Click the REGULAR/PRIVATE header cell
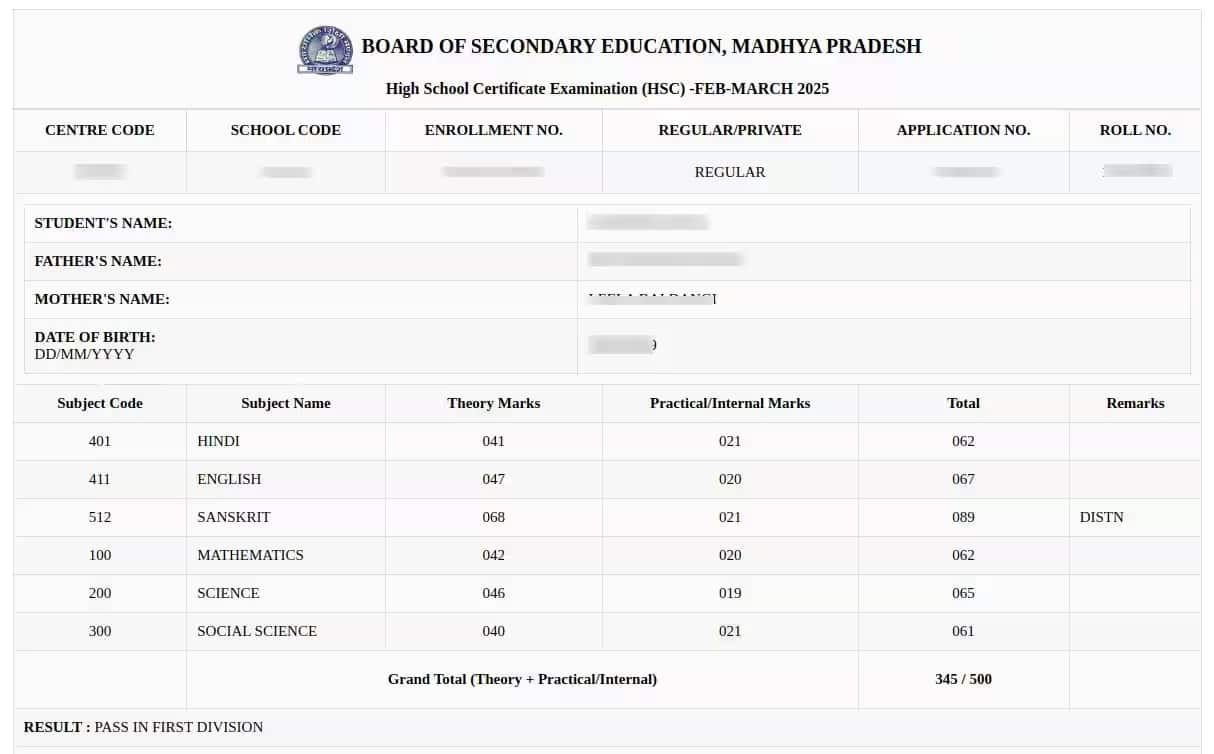Screen dimensions: 1214x754 click(x=730, y=130)
